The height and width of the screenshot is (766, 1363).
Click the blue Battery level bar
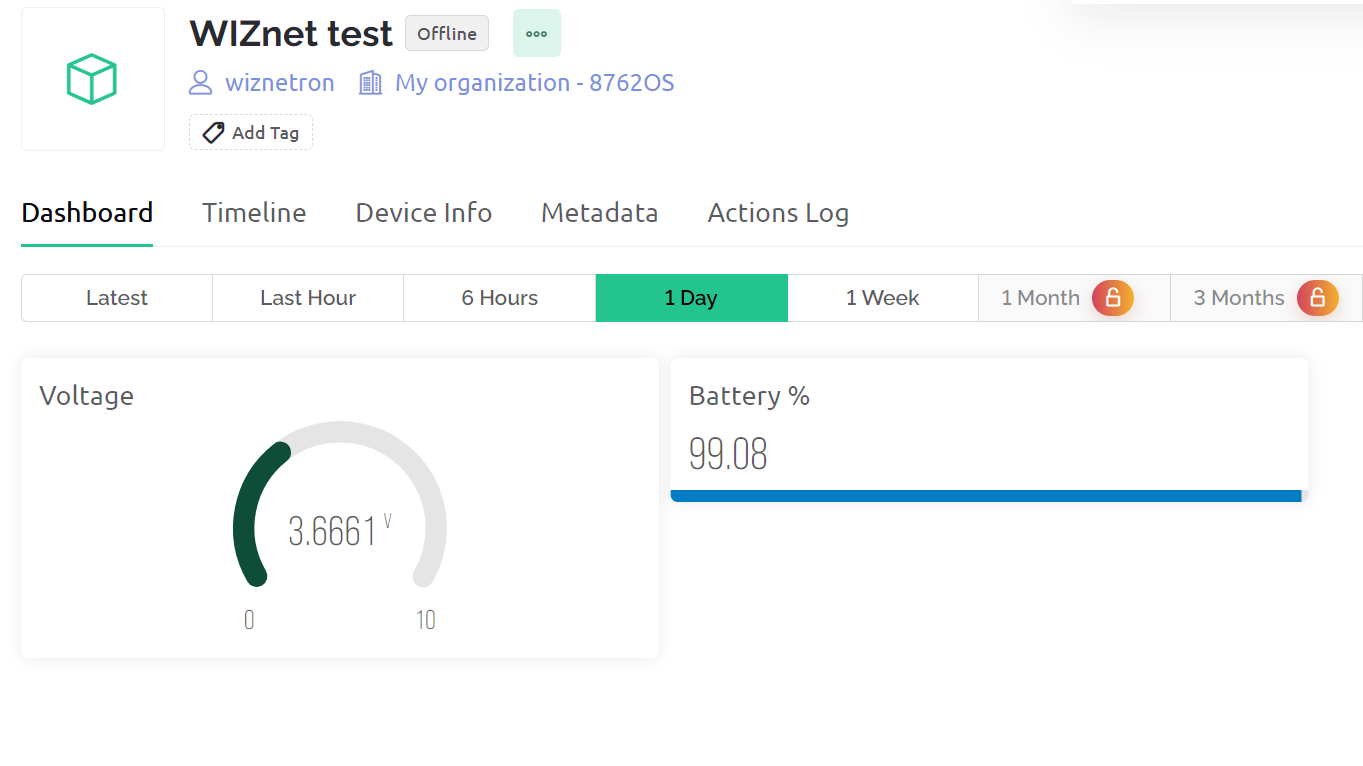pos(986,496)
